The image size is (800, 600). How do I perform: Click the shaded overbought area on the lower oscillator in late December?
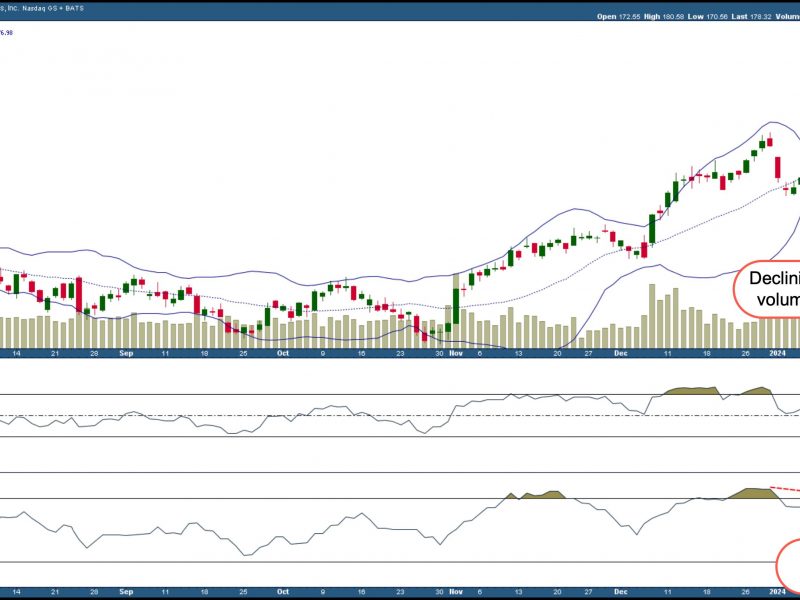pyautogui.click(x=755, y=493)
